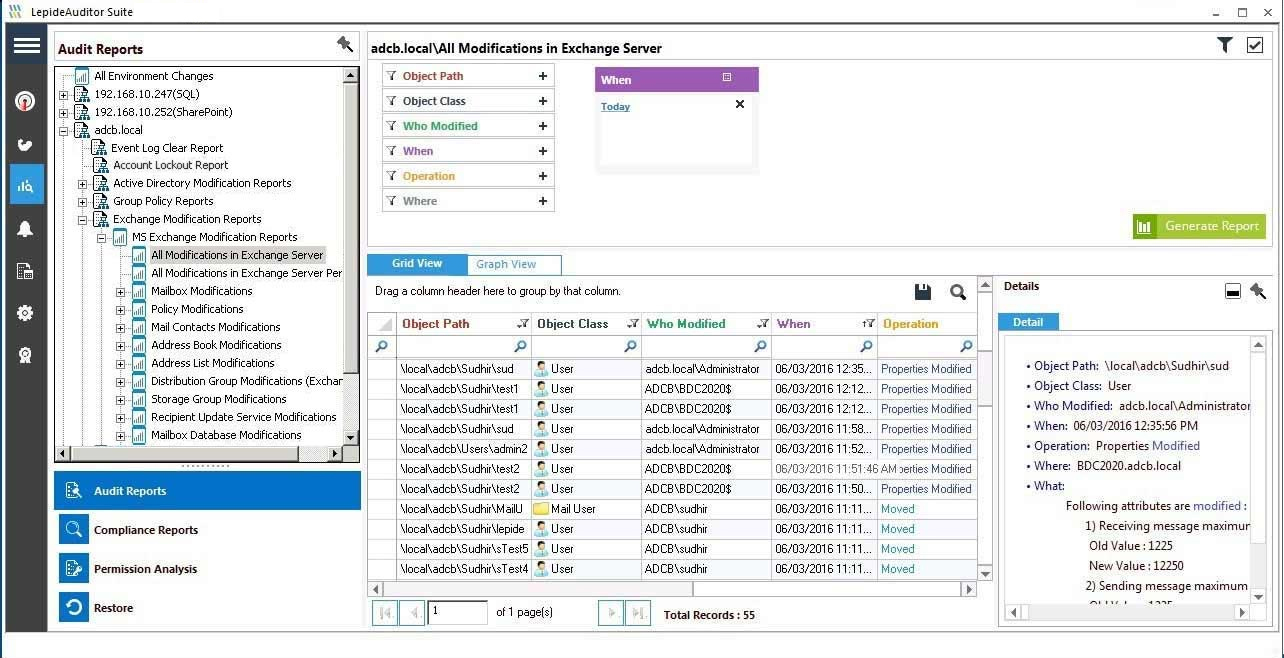Expand the 192.168.10.252(SharePoint) tree node
The width and height of the screenshot is (1284, 658).
[x=63, y=113]
